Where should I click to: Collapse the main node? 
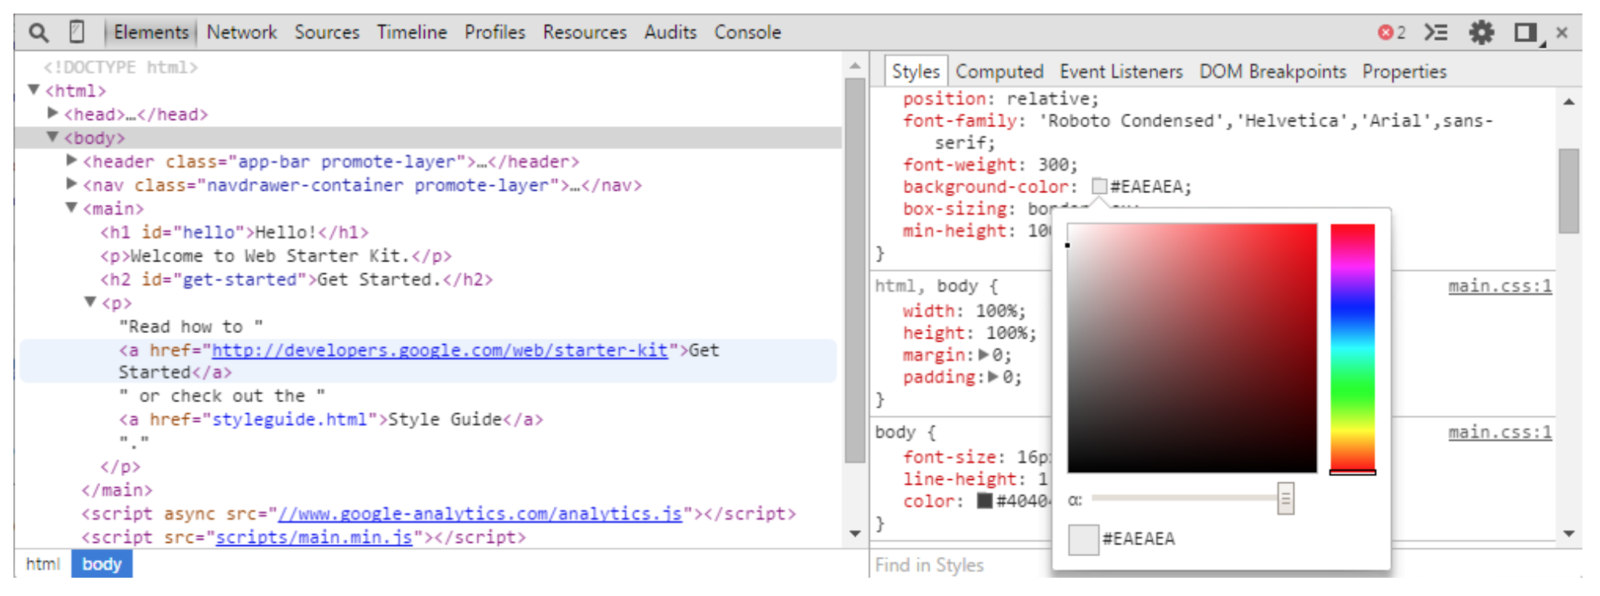71,208
